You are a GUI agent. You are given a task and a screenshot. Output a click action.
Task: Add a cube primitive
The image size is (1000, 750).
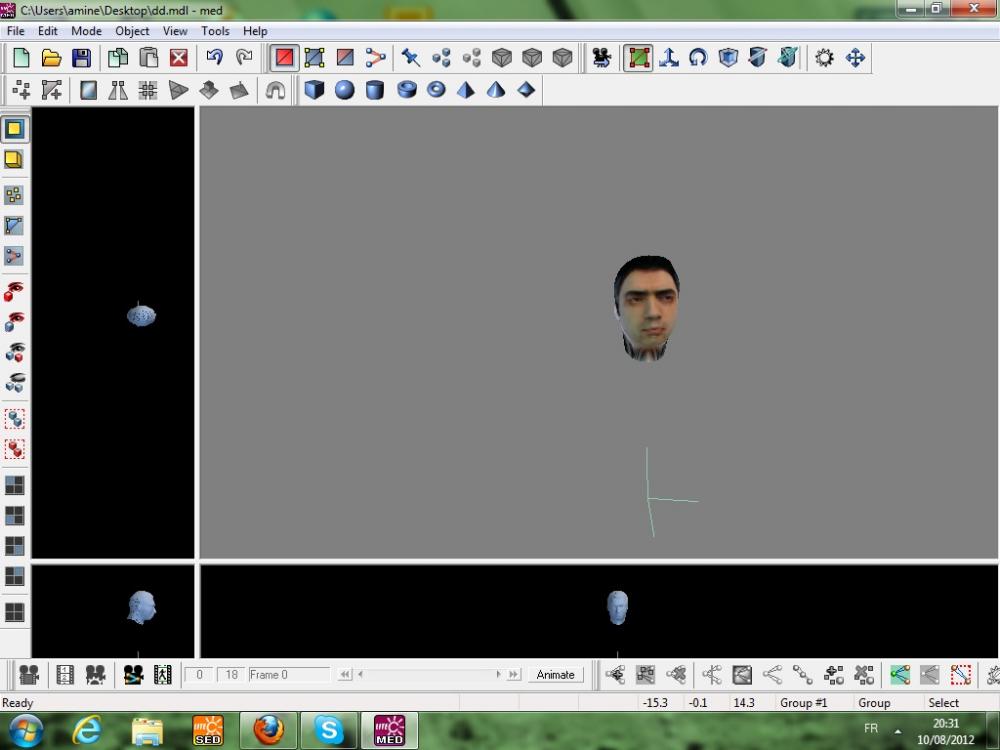[x=315, y=90]
